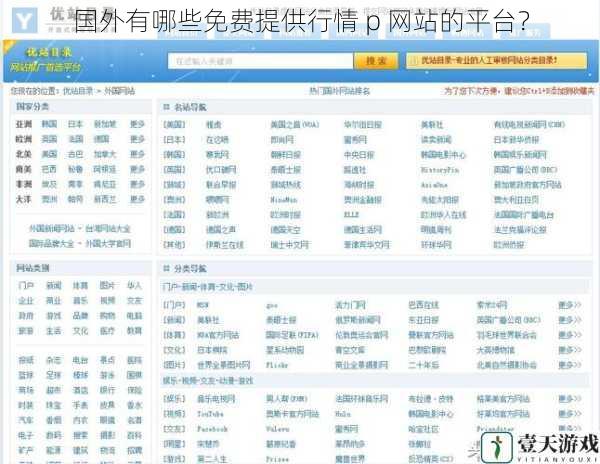Open 优站目录 breadcrumb link
The width and height of the screenshot is (600, 464).
pyautogui.click(x=78, y=91)
